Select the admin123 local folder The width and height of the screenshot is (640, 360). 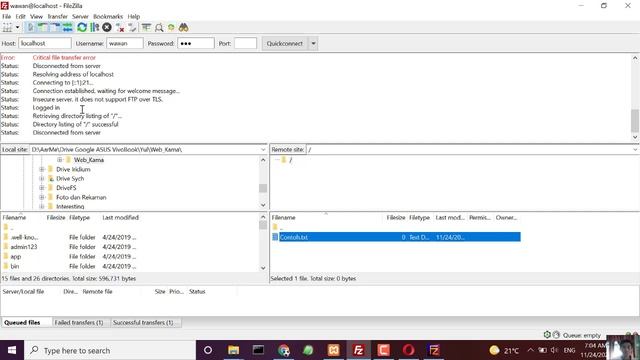[x=24, y=247]
